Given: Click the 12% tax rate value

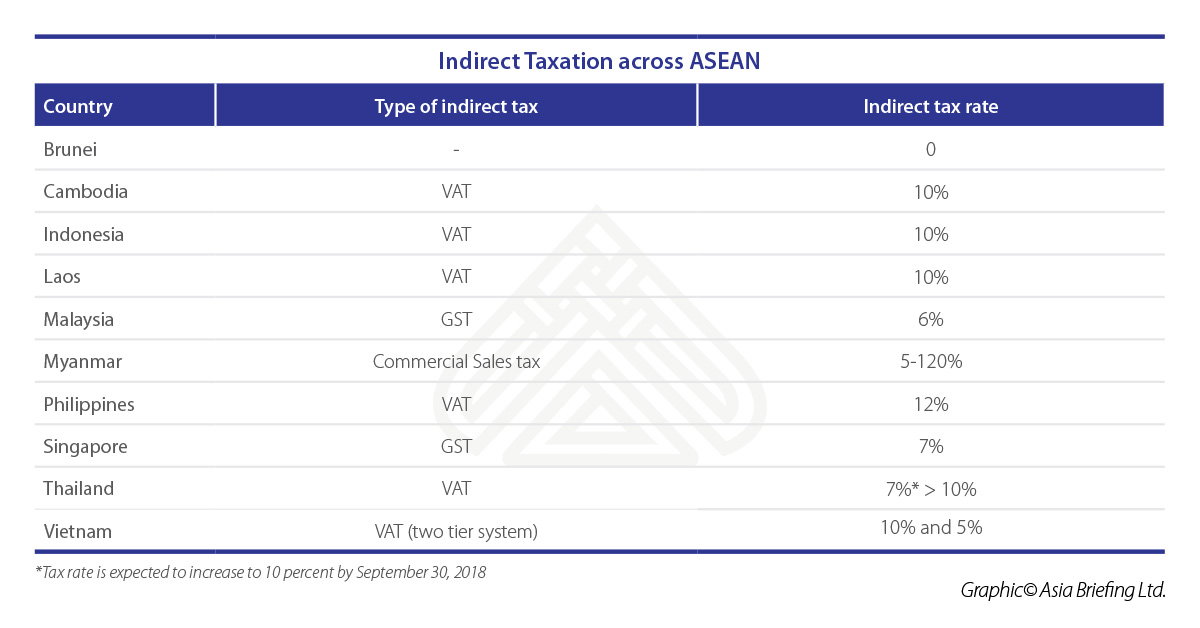Looking at the screenshot, I should click(930, 405).
